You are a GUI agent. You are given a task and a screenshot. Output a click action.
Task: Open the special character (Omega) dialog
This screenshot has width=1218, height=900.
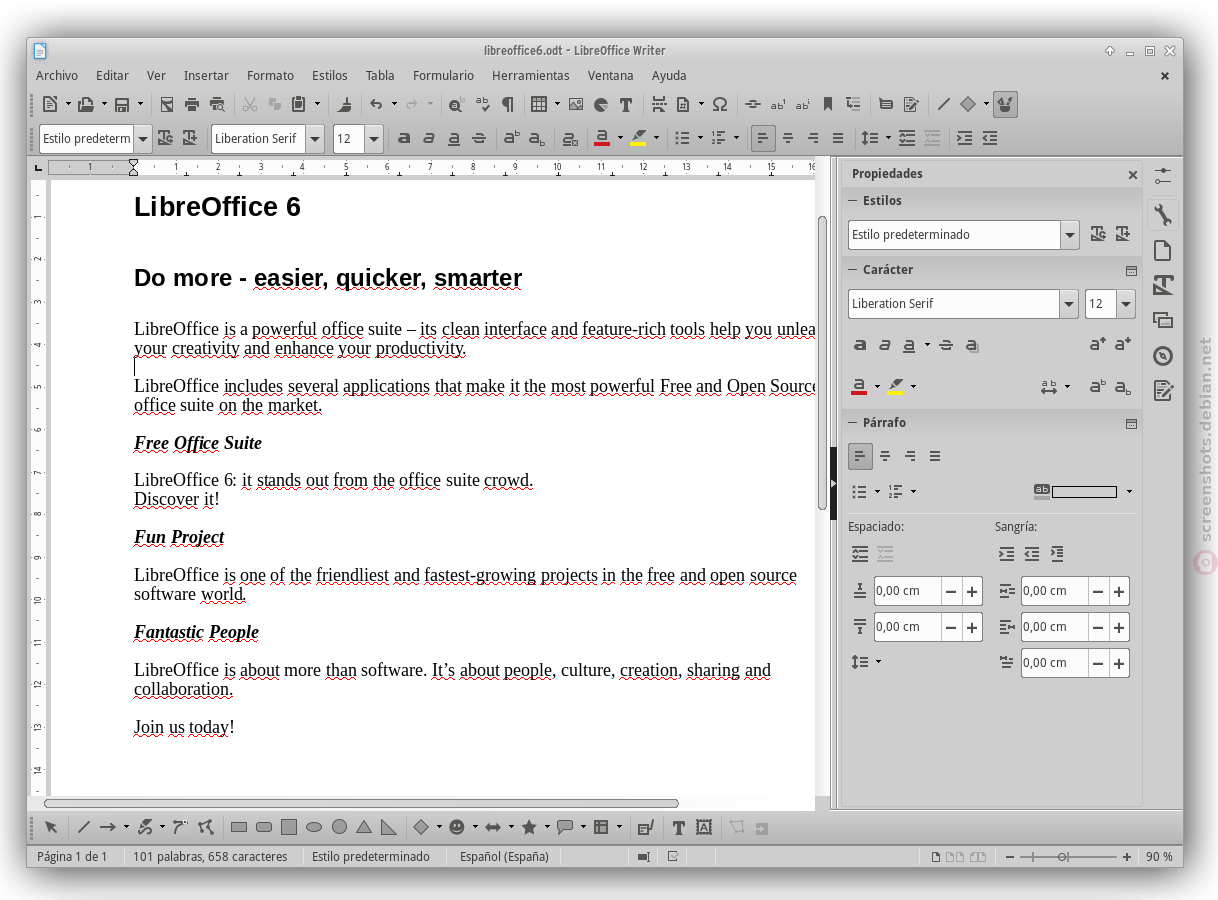[719, 104]
